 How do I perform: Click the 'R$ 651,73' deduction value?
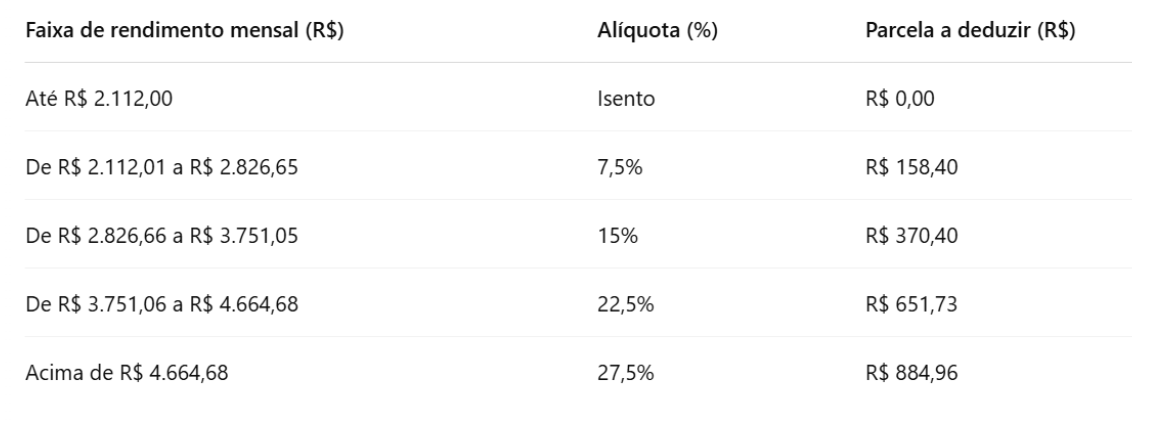click(911, 304)
